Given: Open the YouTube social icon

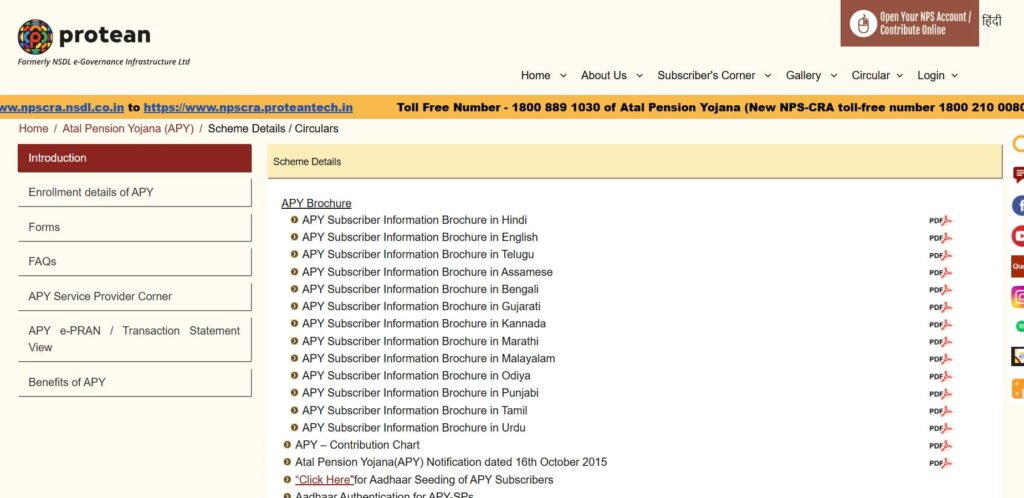Looking at the screenshot, I should (1018, 236).
